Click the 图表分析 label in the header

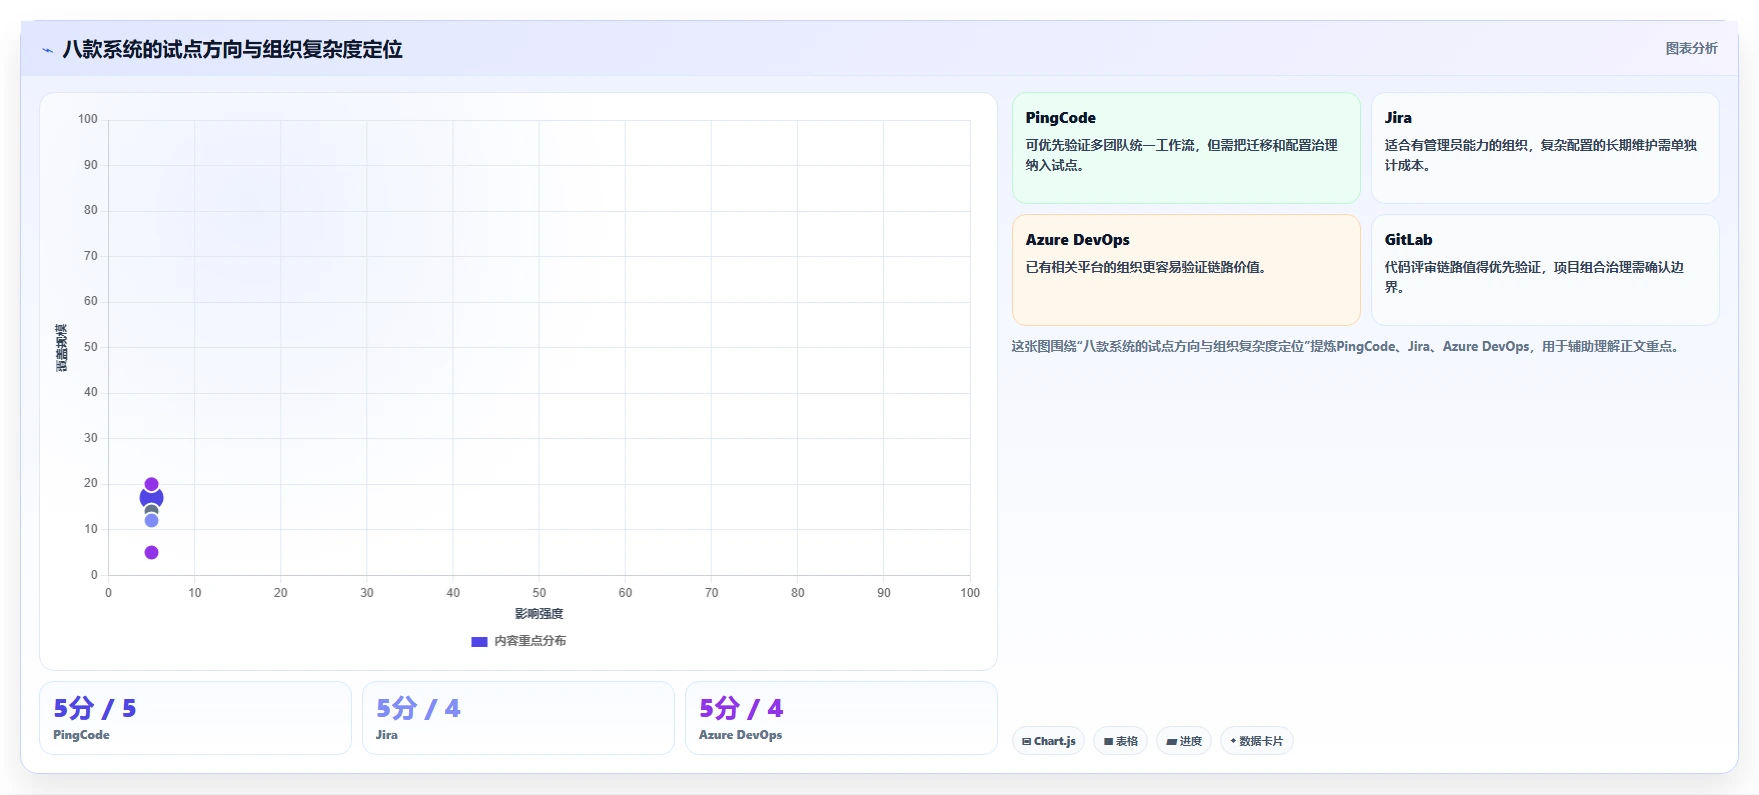click(x=1691, y=48)
